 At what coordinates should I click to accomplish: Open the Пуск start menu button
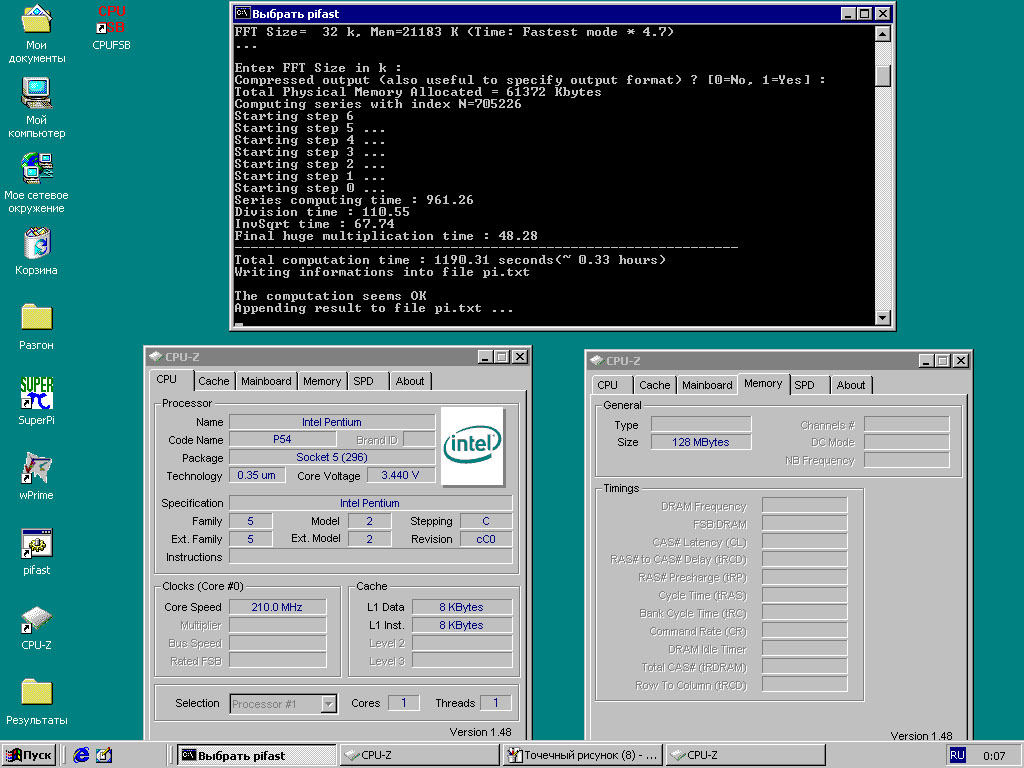tap(29, 755)
